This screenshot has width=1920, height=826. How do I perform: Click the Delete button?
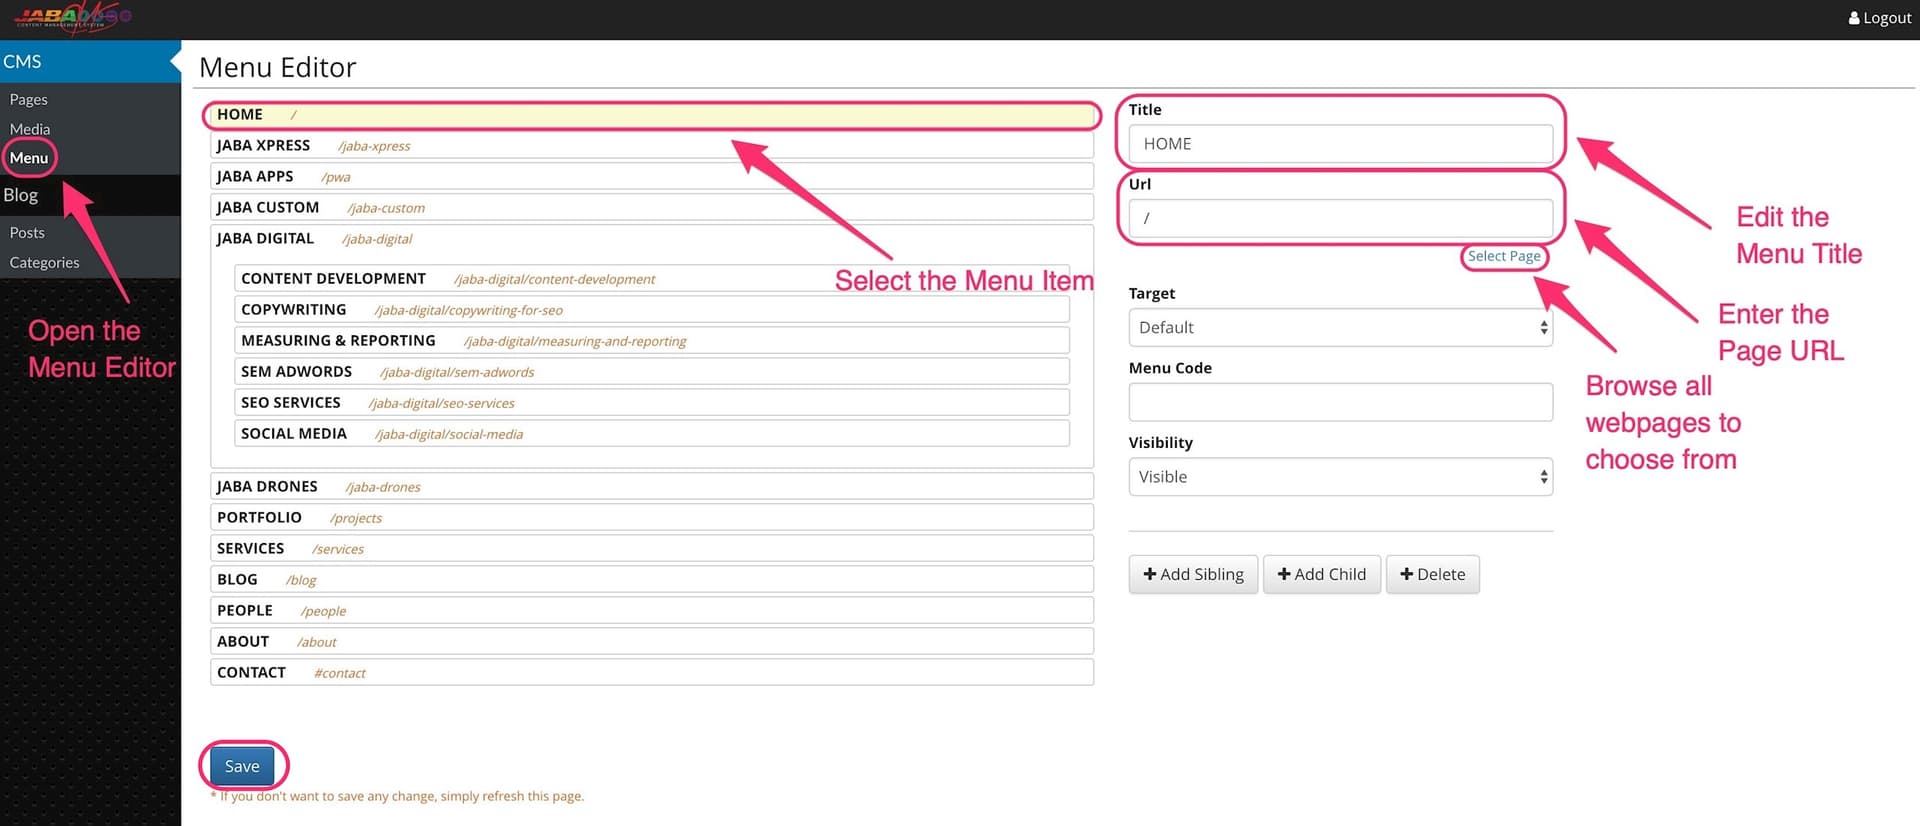[1432, 575]
